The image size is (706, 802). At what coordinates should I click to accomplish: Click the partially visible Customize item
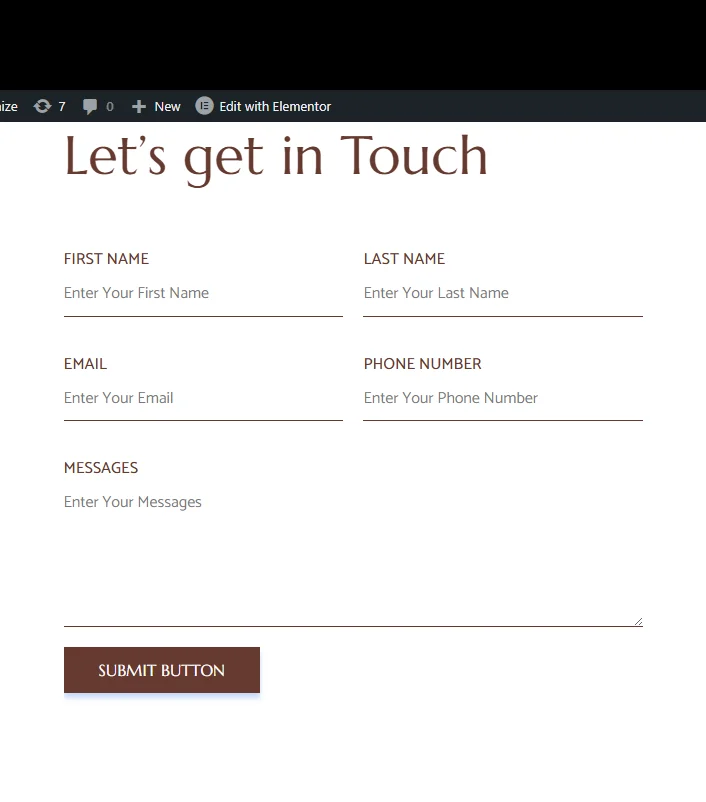[9, 106]
